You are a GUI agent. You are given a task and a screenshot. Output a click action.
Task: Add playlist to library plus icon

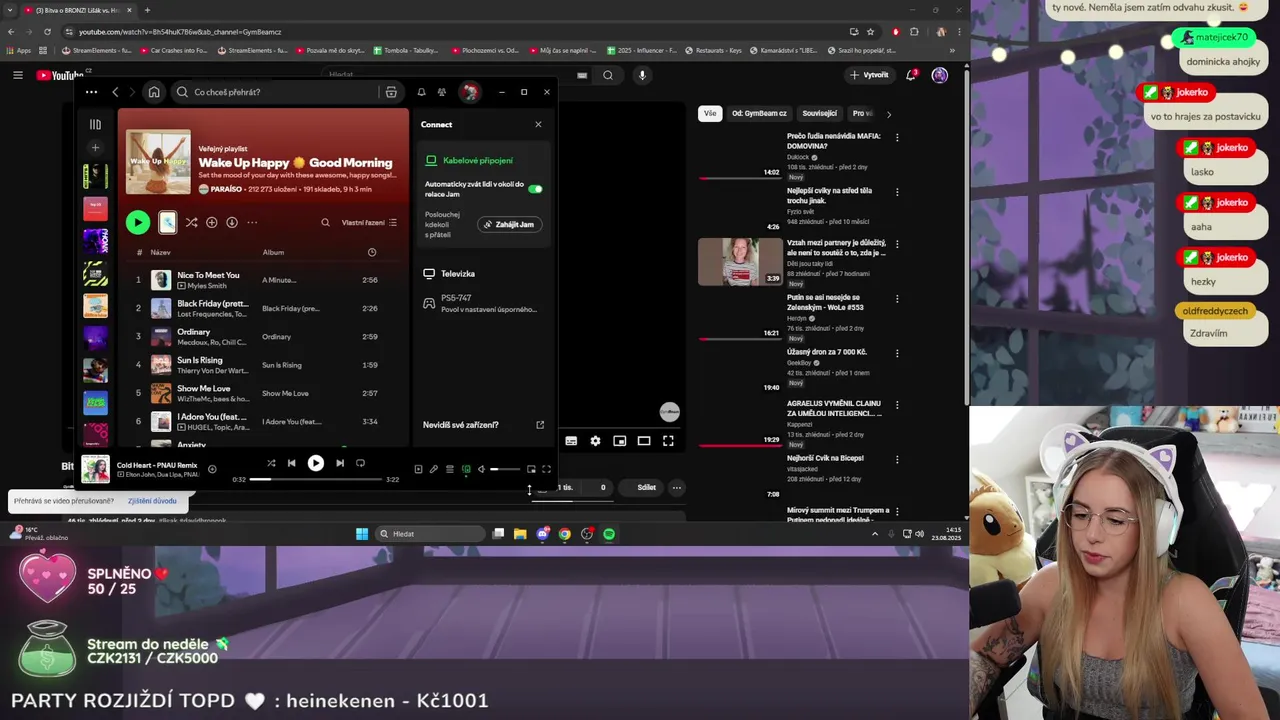(211, 223)
